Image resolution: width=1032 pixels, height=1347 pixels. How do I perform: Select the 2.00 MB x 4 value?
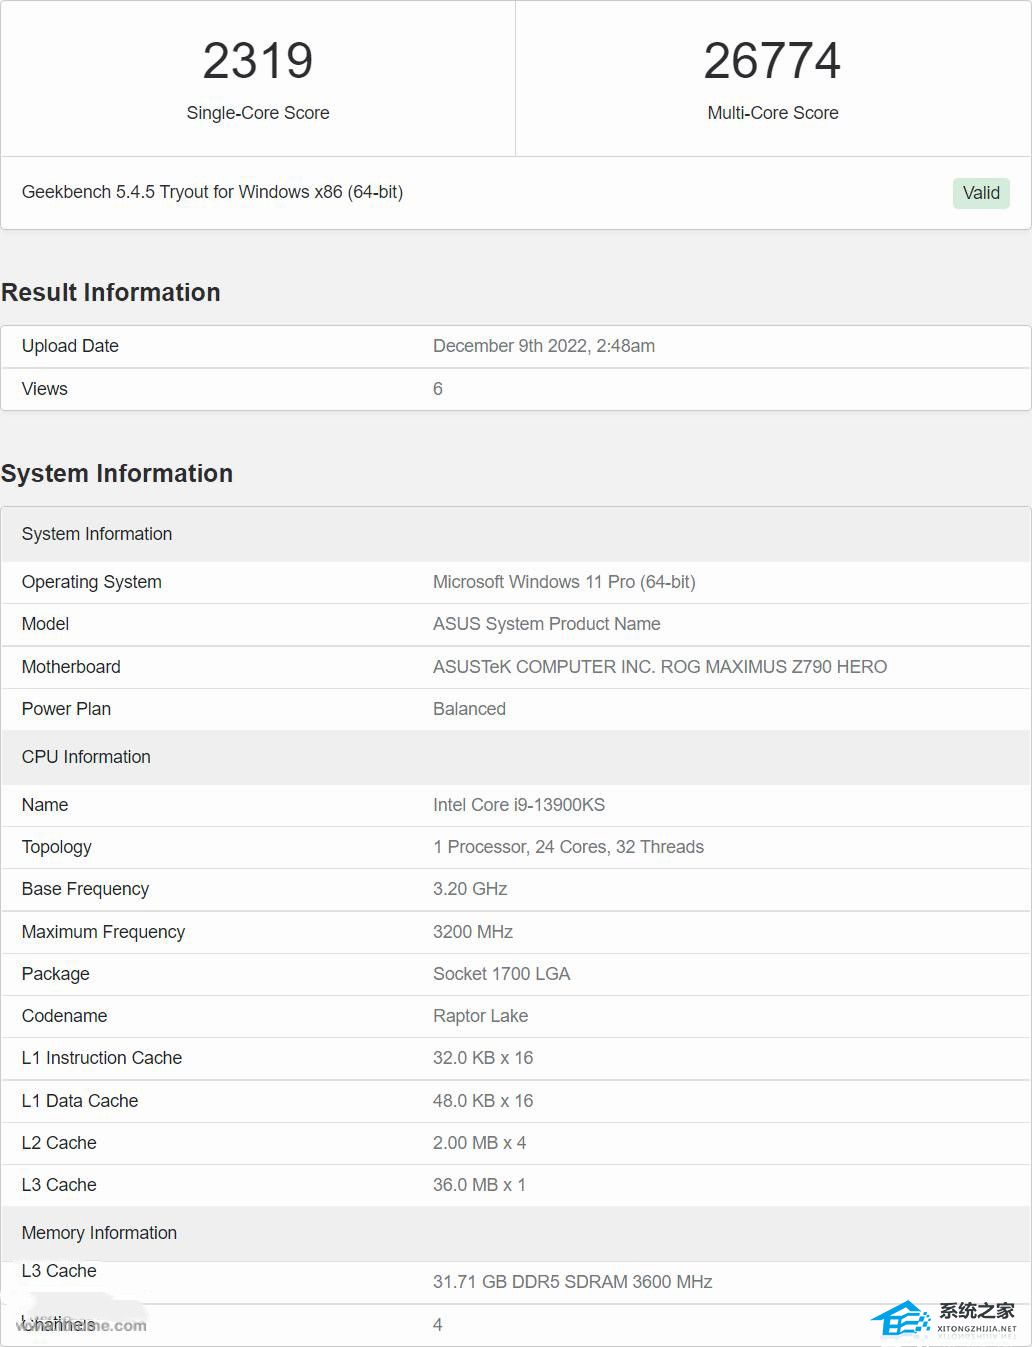tap(480, 1143)
